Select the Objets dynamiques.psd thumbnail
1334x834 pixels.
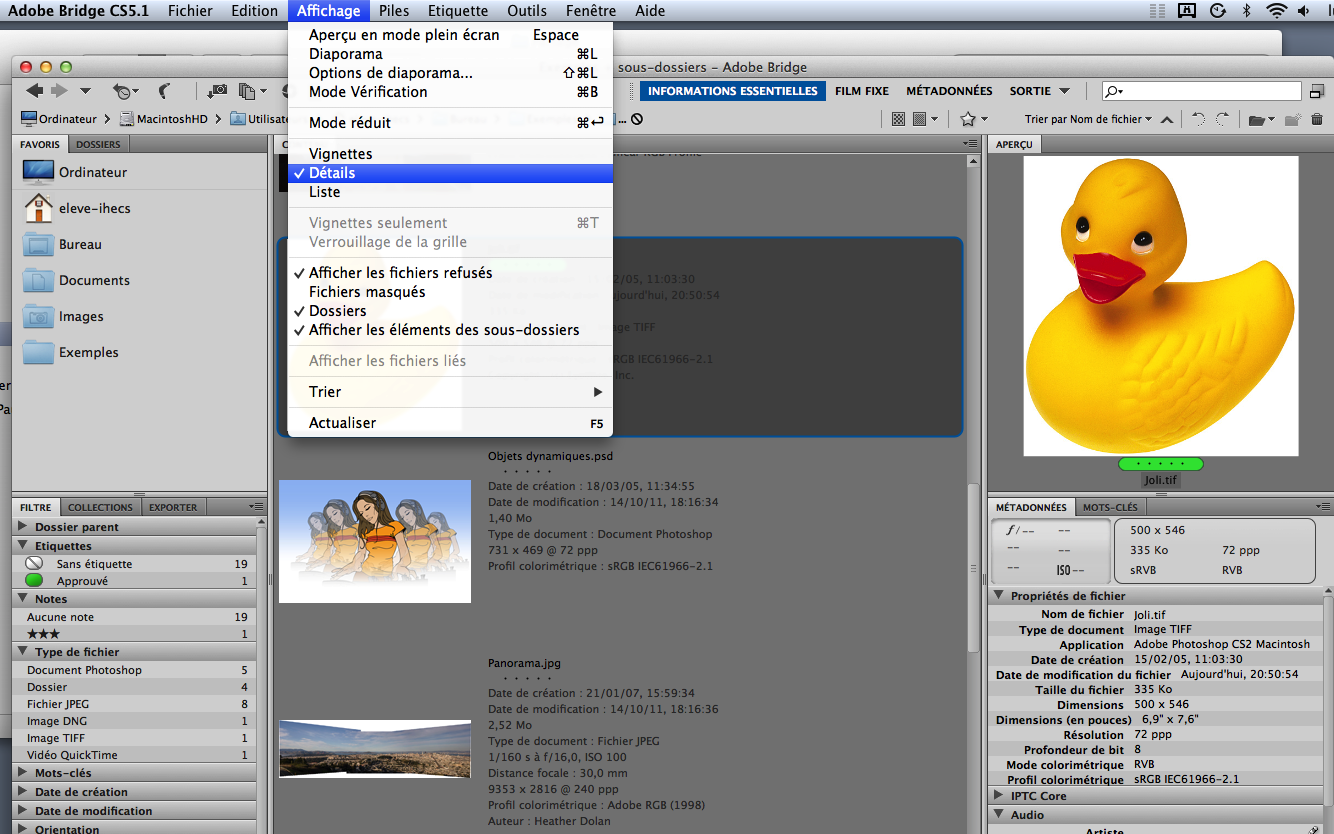point(375,541)
